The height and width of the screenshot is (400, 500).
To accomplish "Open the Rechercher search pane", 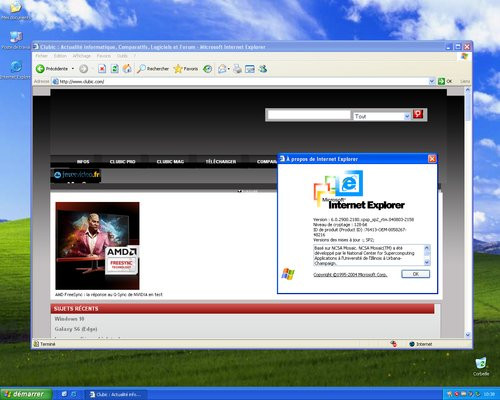I will 153,69.
